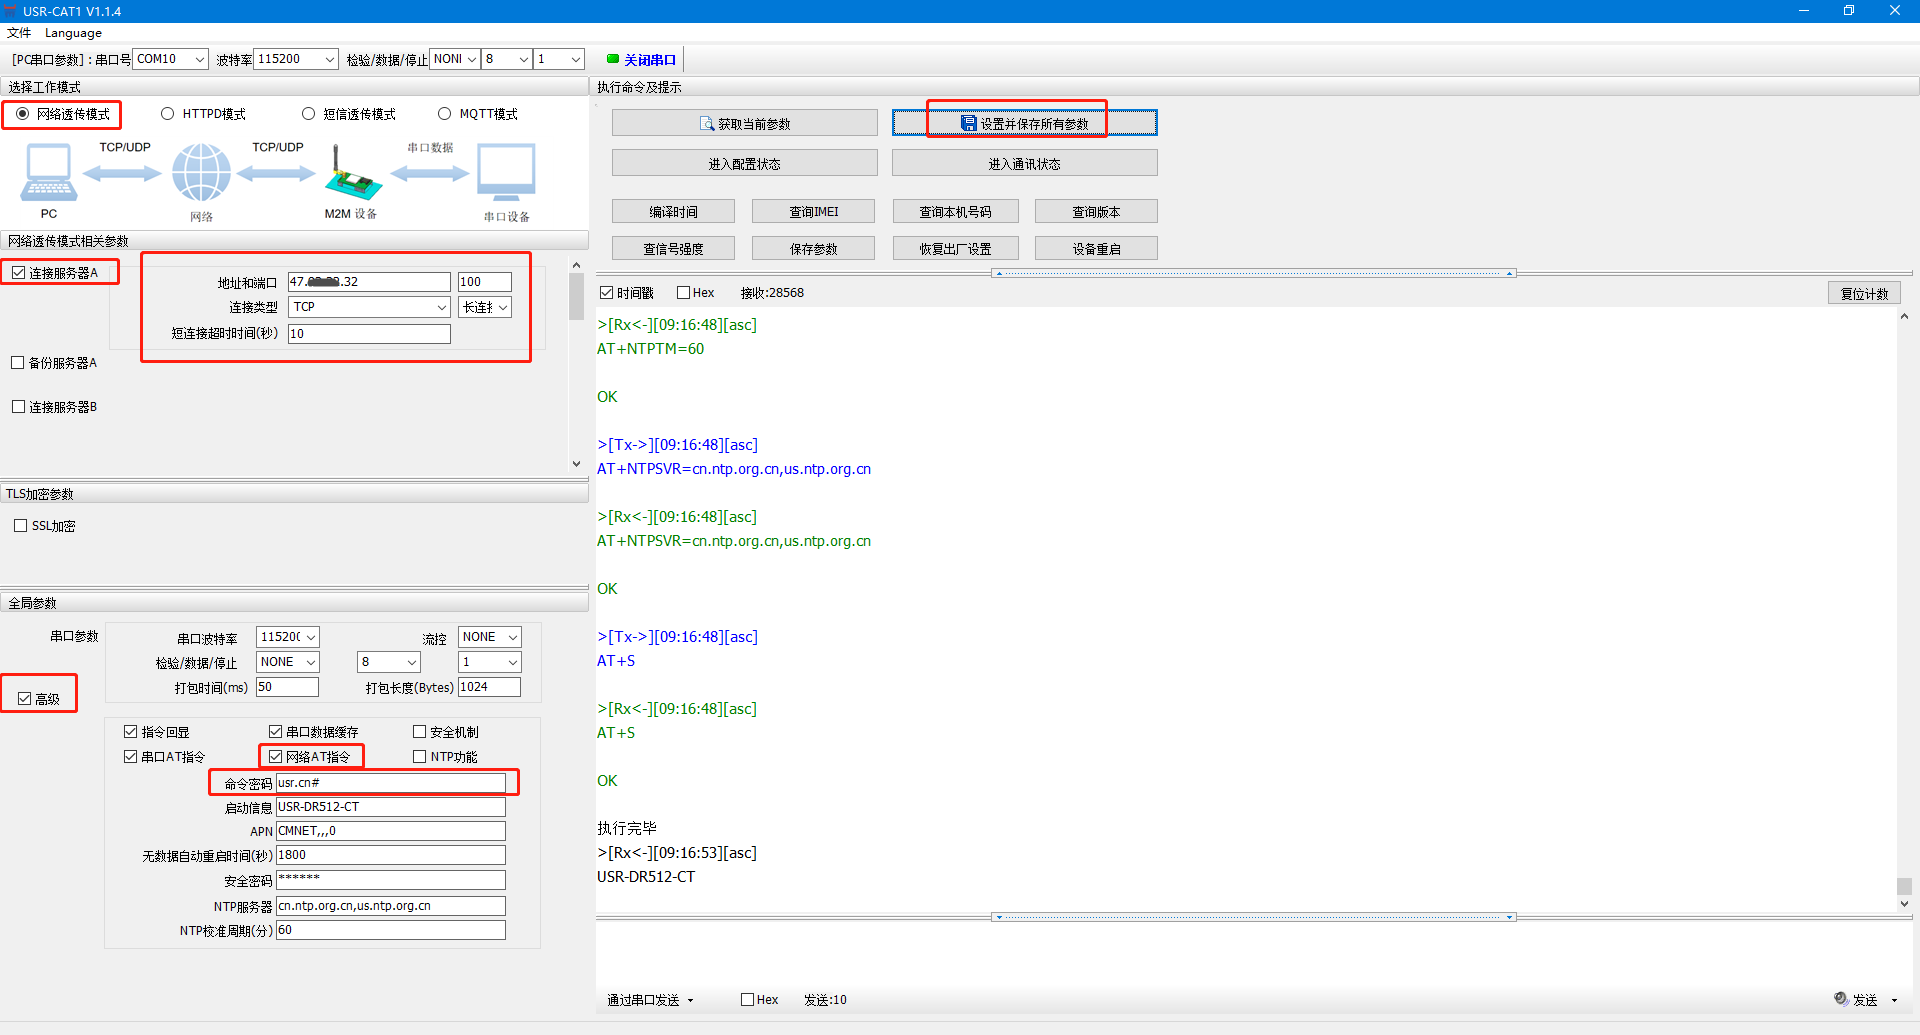Select the MQTT模式 radio button
The width and height of the screenshot is (1920, 1035).
[445, 114]
